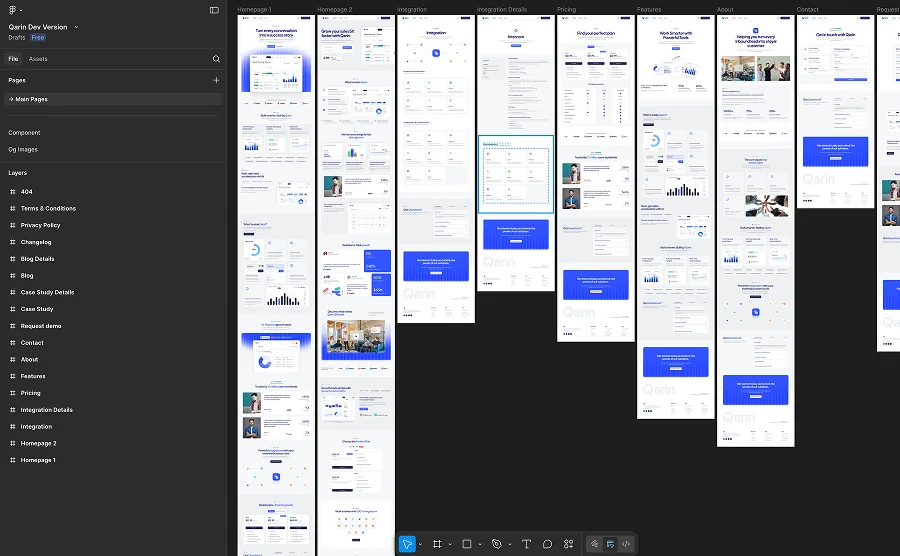
Task: Click frame icon beside 404 layer
Action: pos(13,192)
